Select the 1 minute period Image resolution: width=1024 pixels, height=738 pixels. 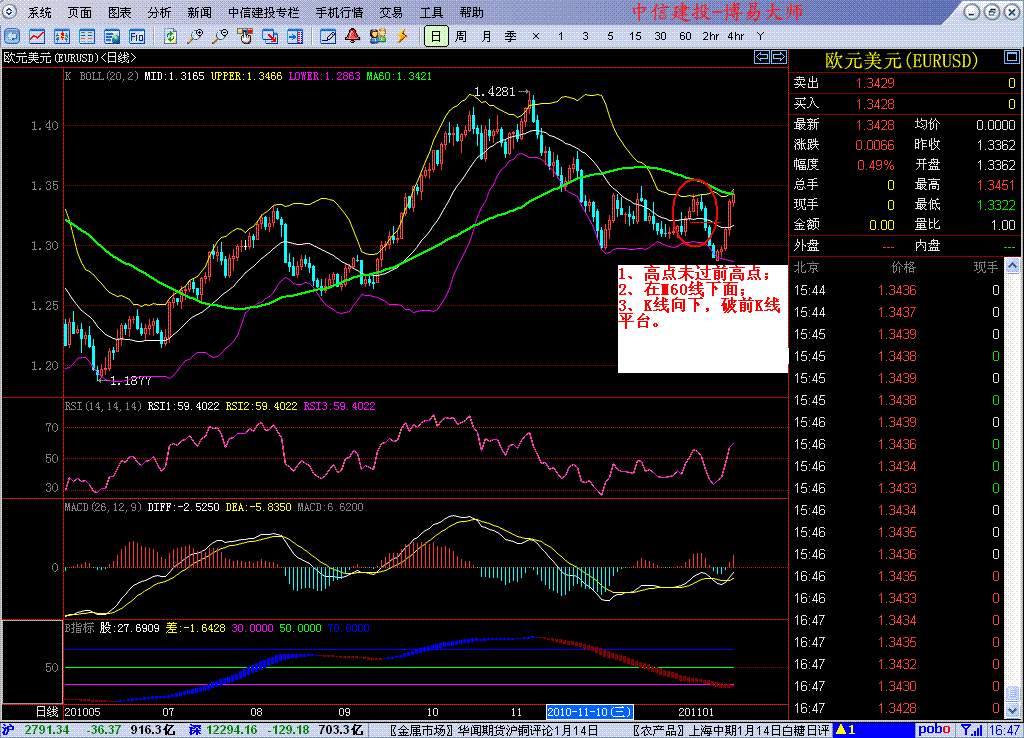coord(560,37)
